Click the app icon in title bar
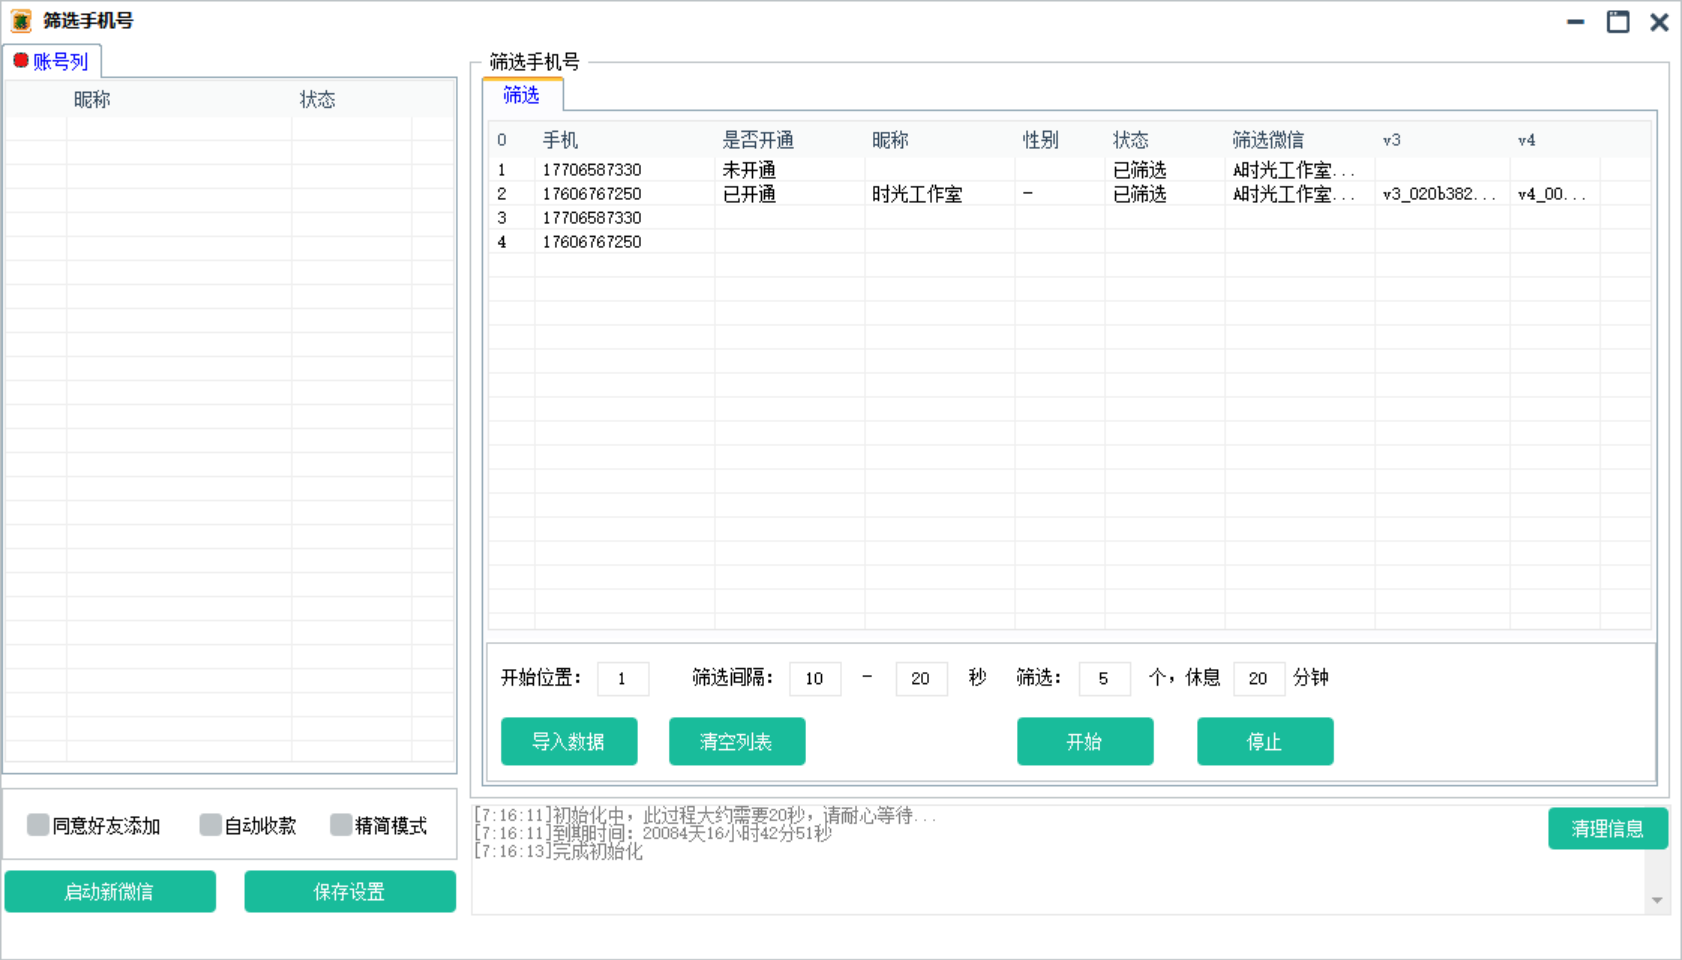This screenshot has height=960, width=1682. click(21, 21)
